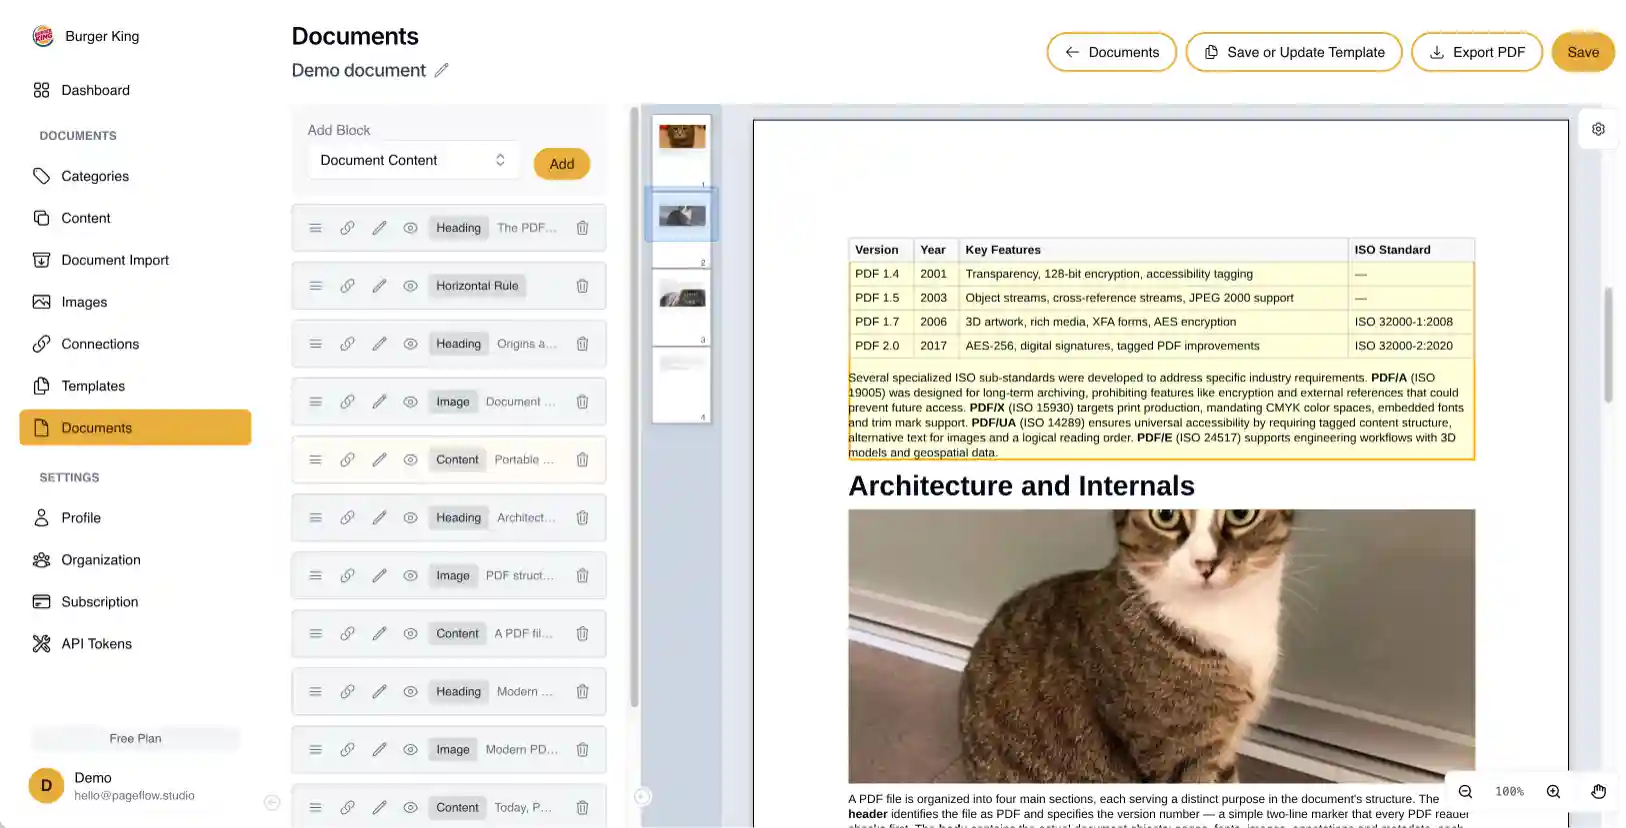Click link icon on 'The PDF' Heading block
The image size is (1626, 828).
347,228
